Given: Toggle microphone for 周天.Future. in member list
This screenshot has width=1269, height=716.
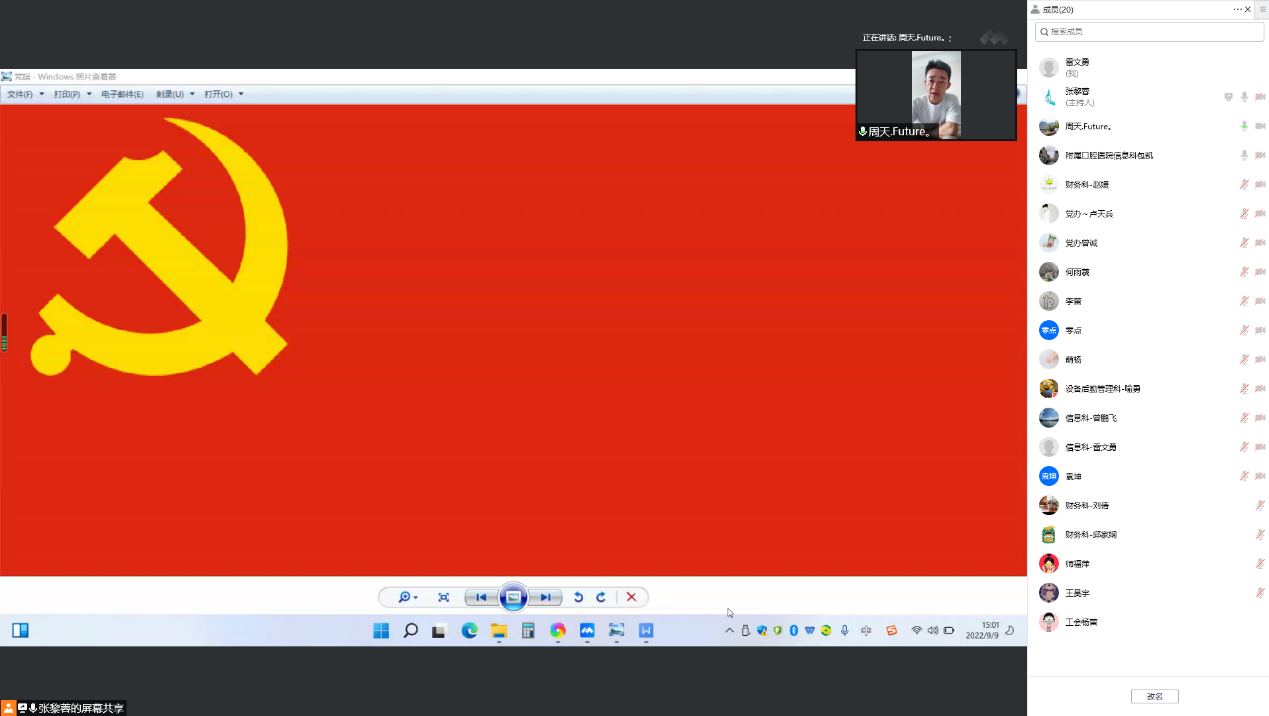Looking at the screenshot, I should point(1244,126).
